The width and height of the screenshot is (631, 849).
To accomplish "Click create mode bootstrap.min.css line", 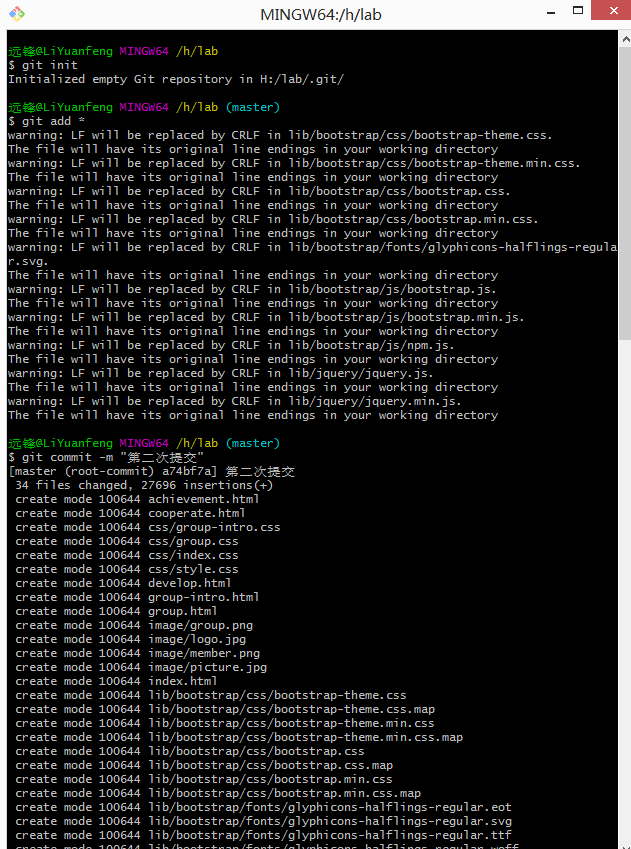I will click(x=204, y=779).
